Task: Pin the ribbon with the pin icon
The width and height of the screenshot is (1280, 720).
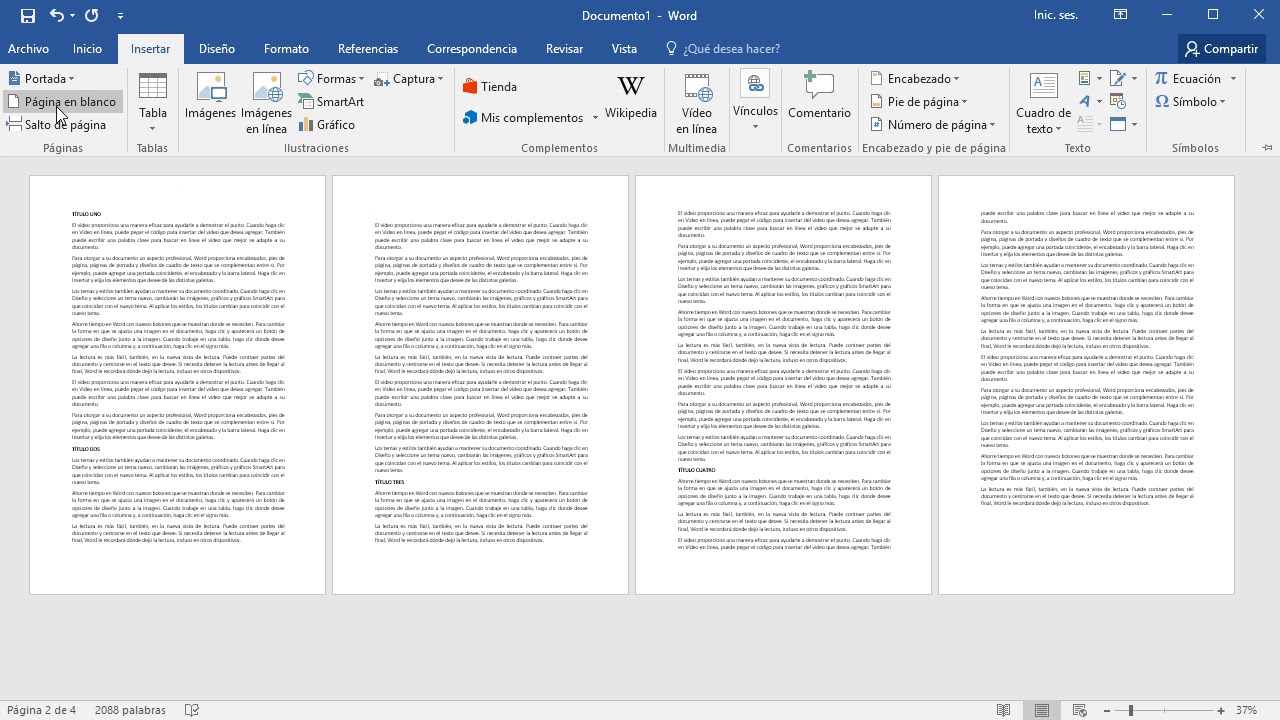Action: (1267, 148)
